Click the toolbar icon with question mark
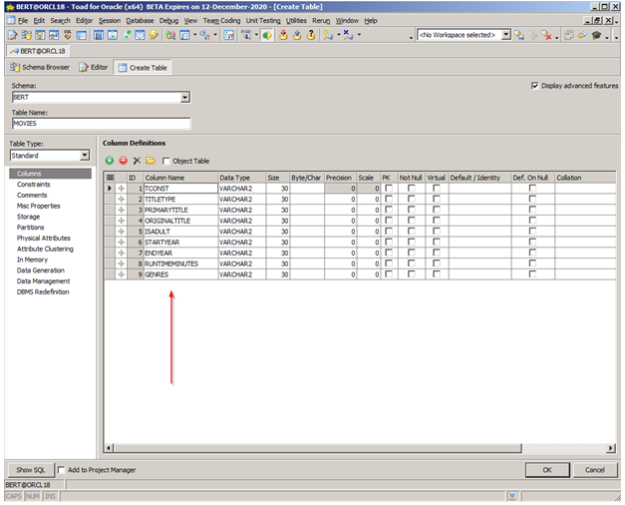625x505 pixels. coord(311,35)
